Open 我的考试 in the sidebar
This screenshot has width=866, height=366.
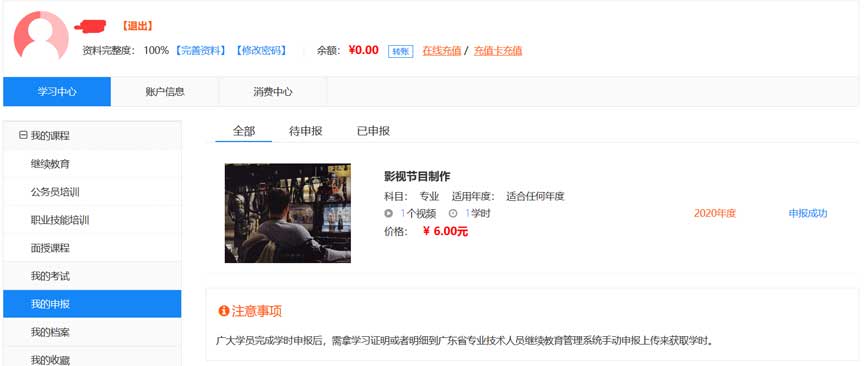pos(92,276)
